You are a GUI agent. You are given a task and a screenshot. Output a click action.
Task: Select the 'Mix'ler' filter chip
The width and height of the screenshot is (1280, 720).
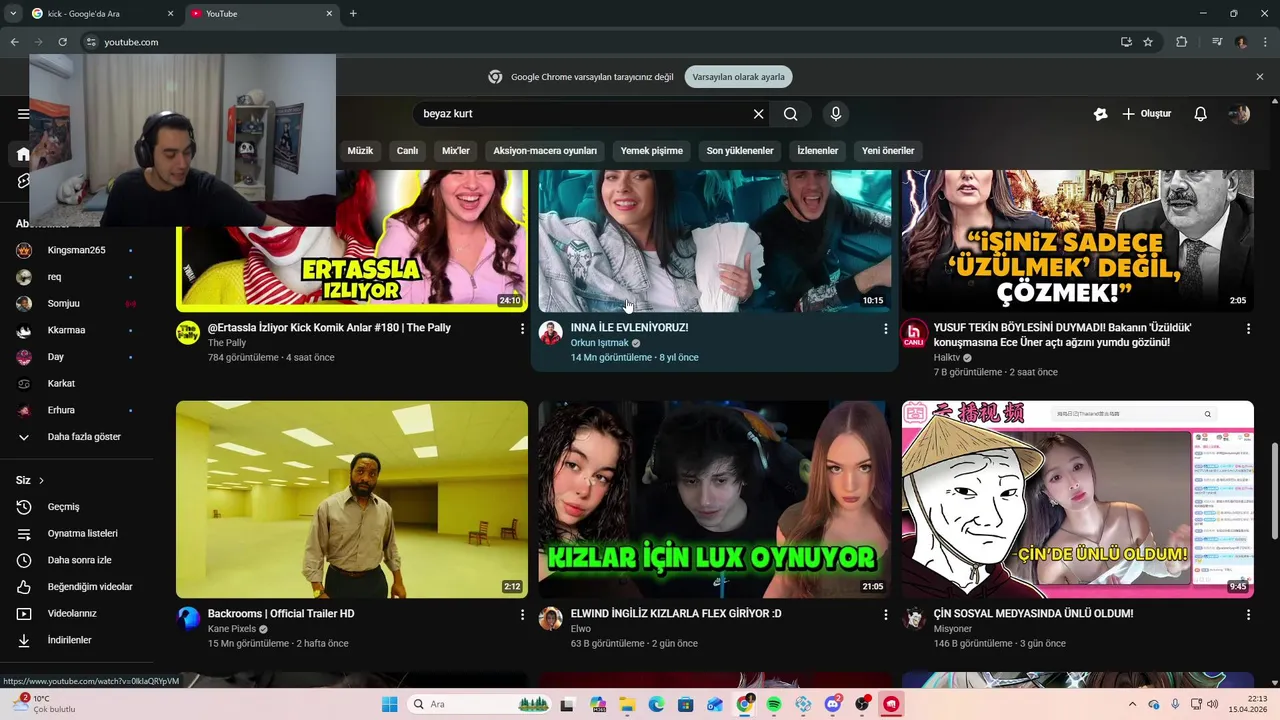click(x=456, y=151)
